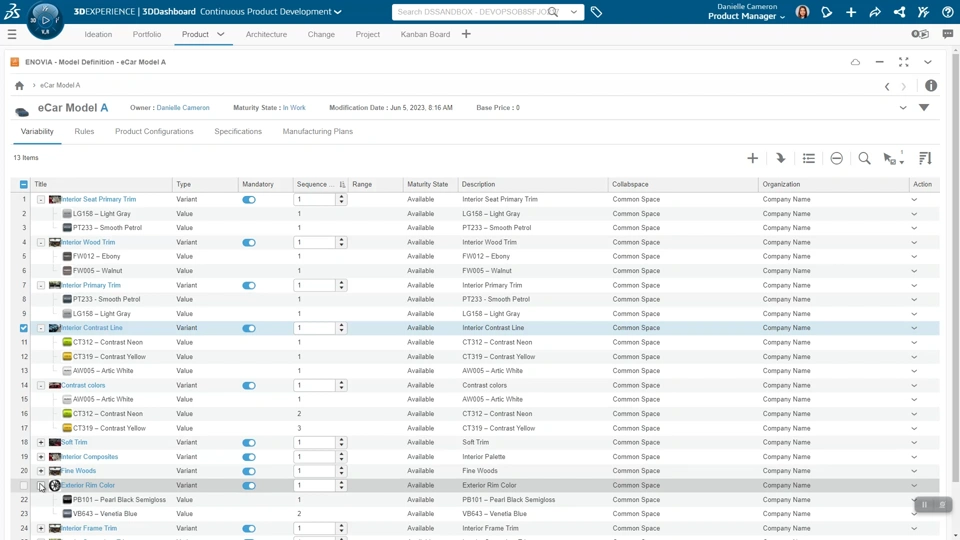
Task: Click the cloud icon in widget header
Action: tap(855, 62)
